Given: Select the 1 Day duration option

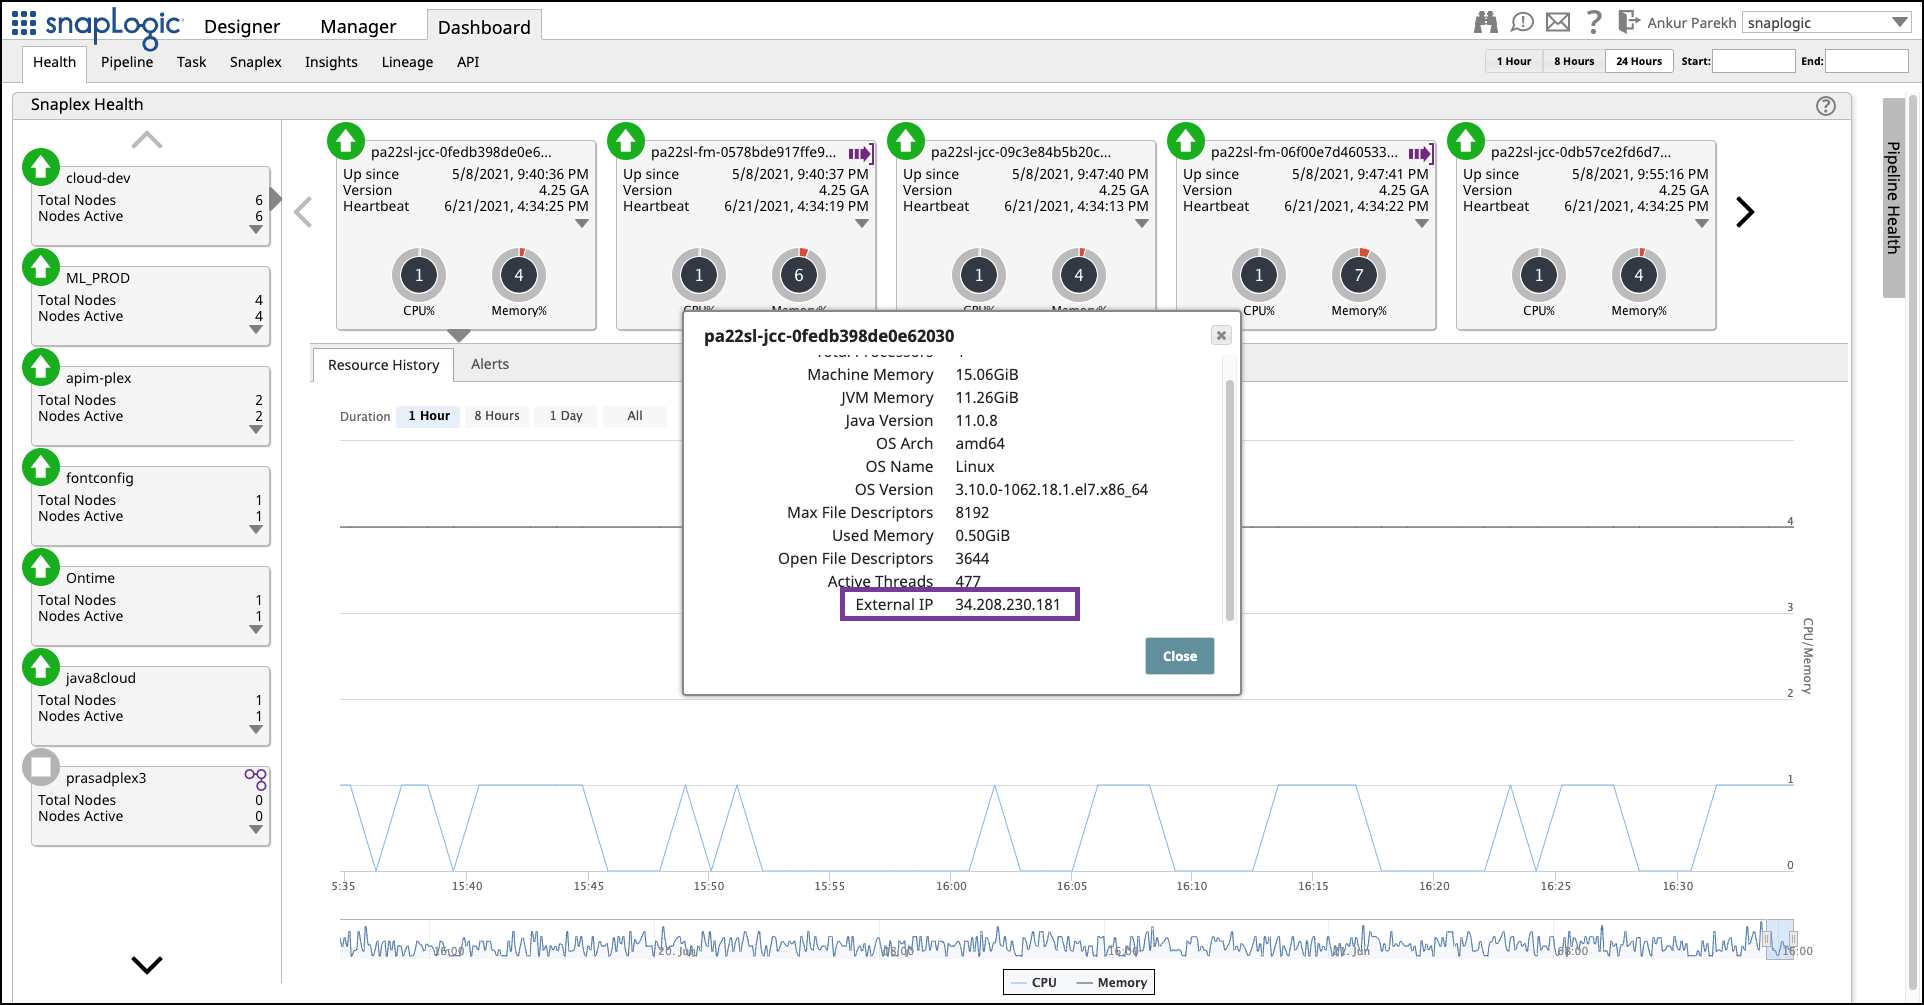Looking at the screenshot, I should click(566, 416).
